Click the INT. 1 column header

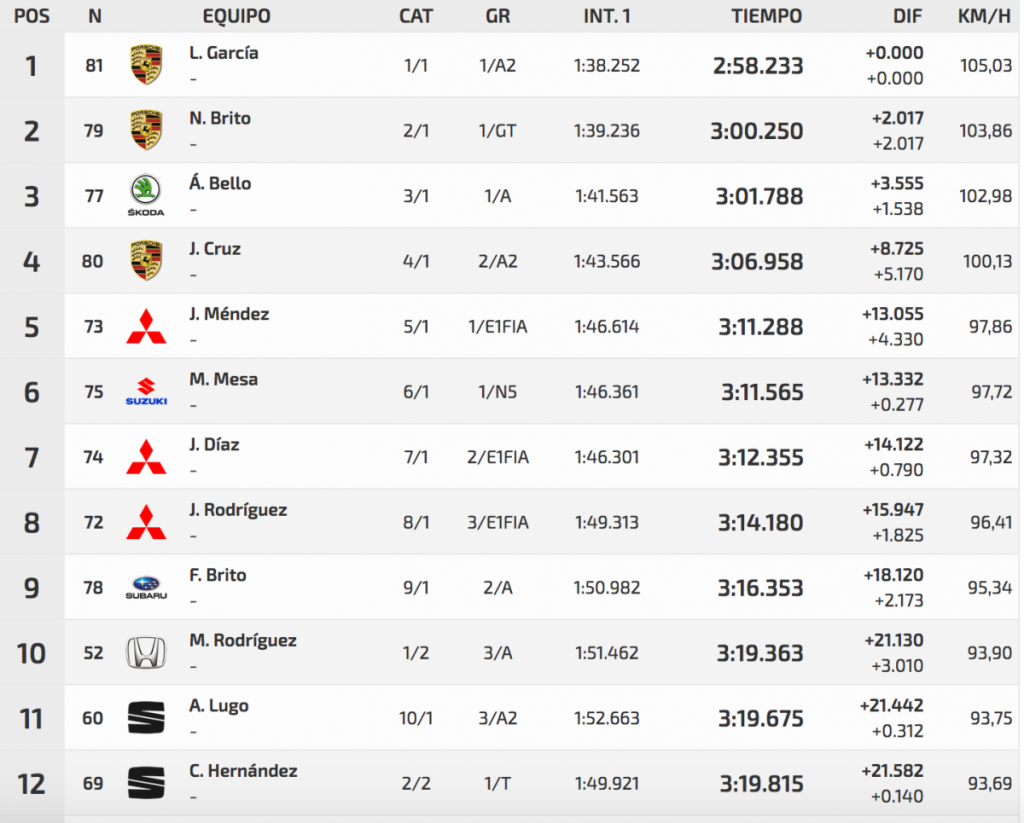607,16
